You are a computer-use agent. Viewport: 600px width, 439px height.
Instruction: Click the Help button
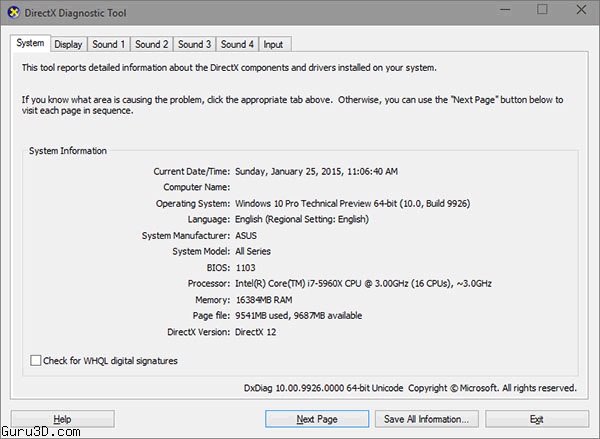(62, 419)
